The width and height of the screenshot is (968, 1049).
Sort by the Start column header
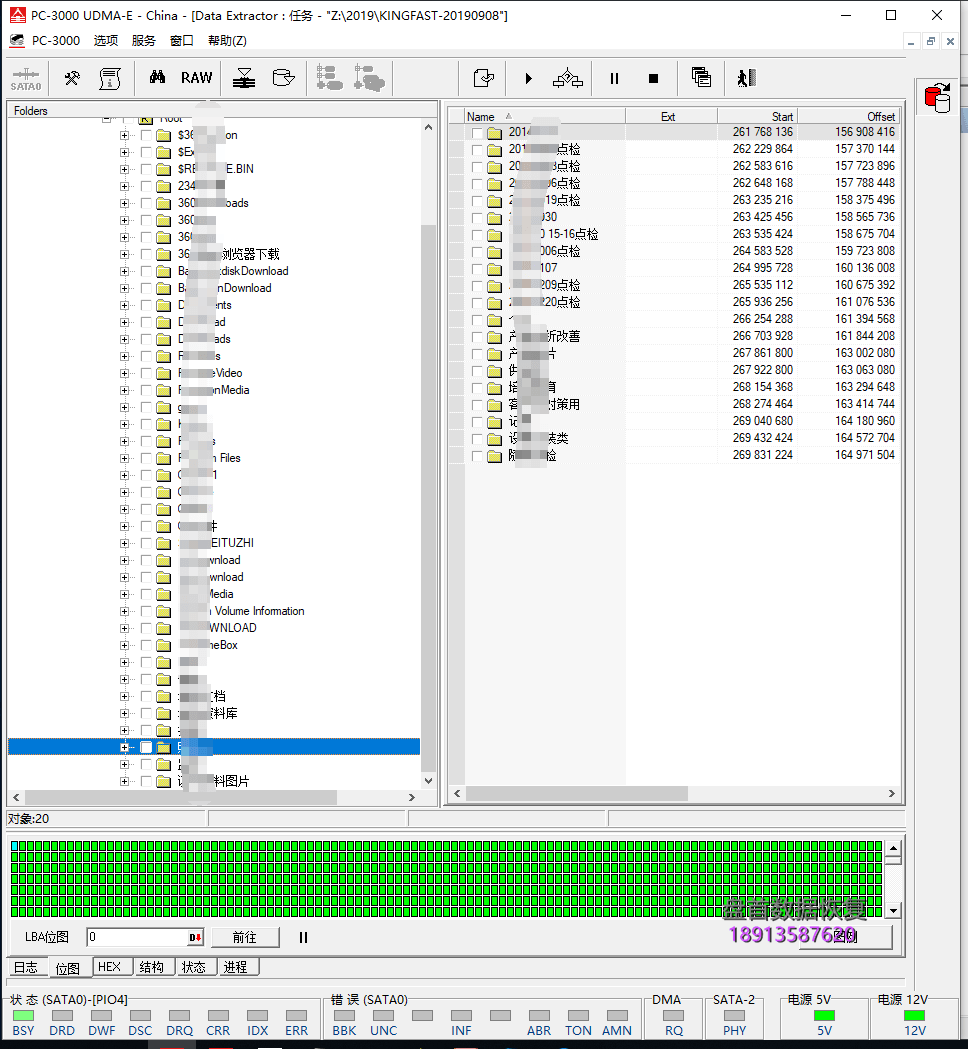click(x=757, y=116)
